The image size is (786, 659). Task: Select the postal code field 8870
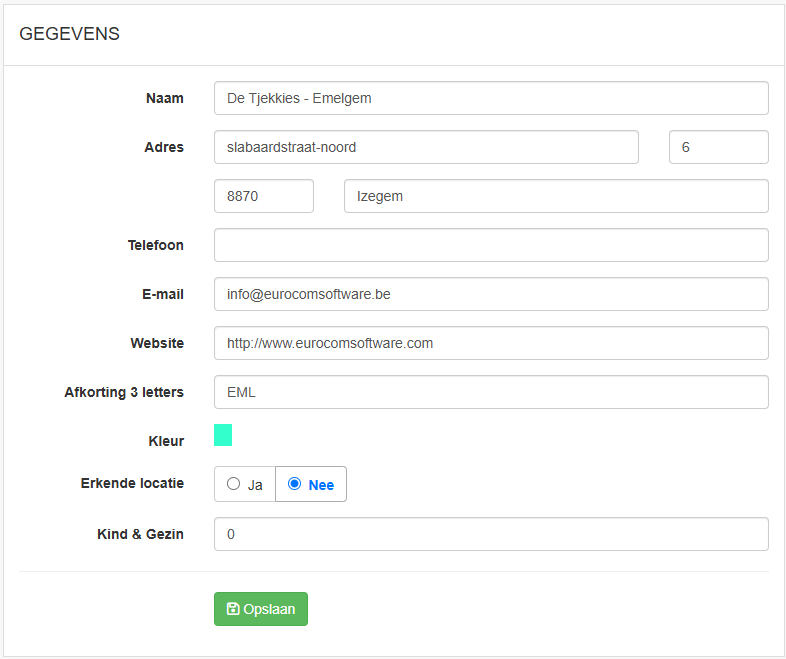click(x=264, y=196)
